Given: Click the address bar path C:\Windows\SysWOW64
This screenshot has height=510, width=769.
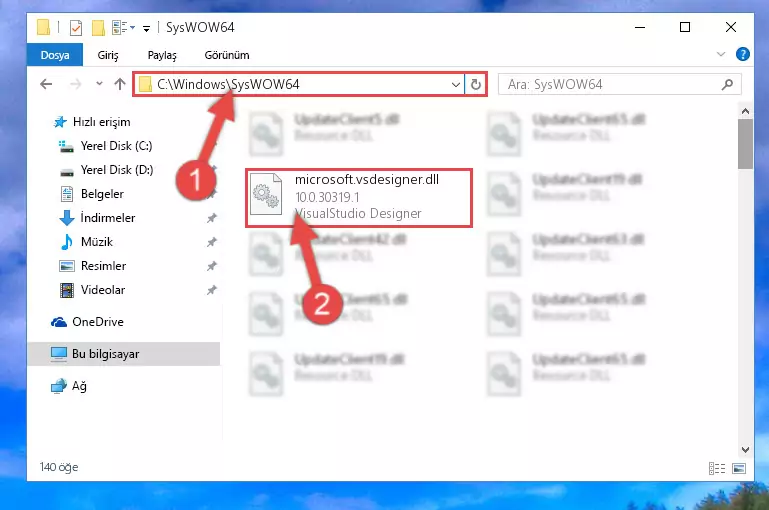Looking at the screenshot, I should click(x=228, y=84).
